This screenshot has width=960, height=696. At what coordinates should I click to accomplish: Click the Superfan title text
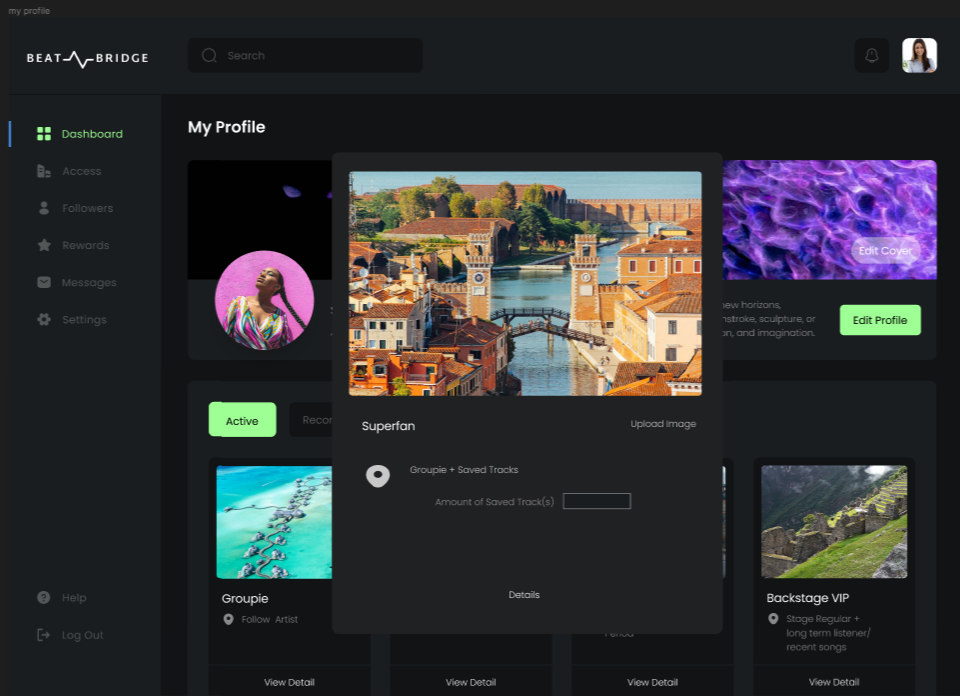coord(388,426)
